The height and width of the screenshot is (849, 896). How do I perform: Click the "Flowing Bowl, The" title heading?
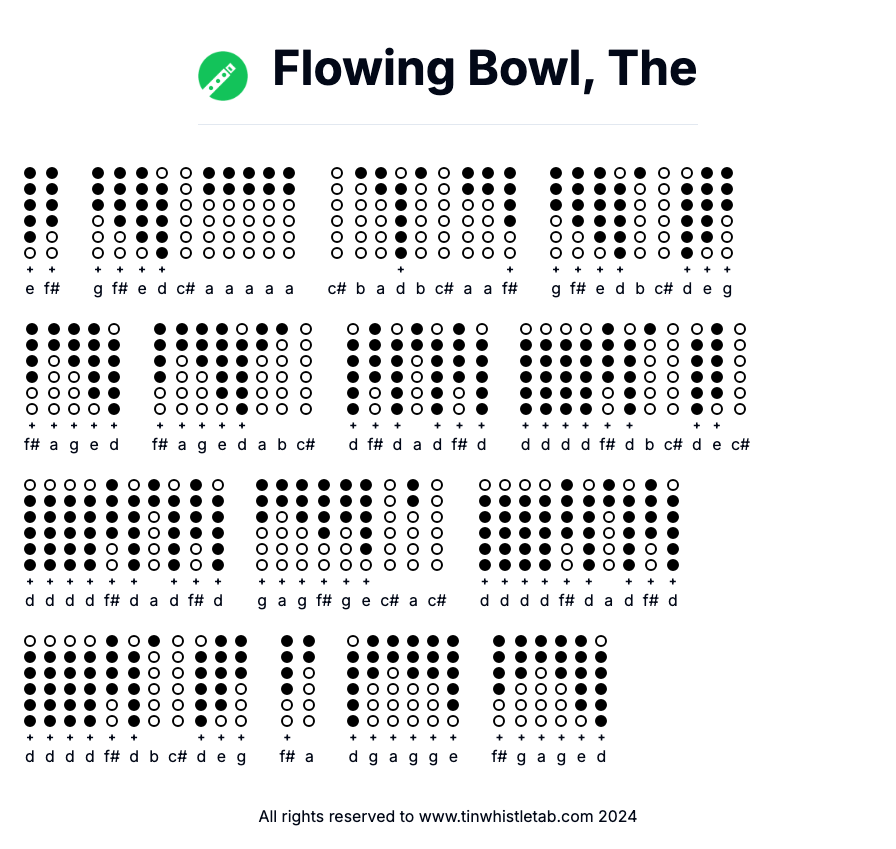click(x=484, y=68)
